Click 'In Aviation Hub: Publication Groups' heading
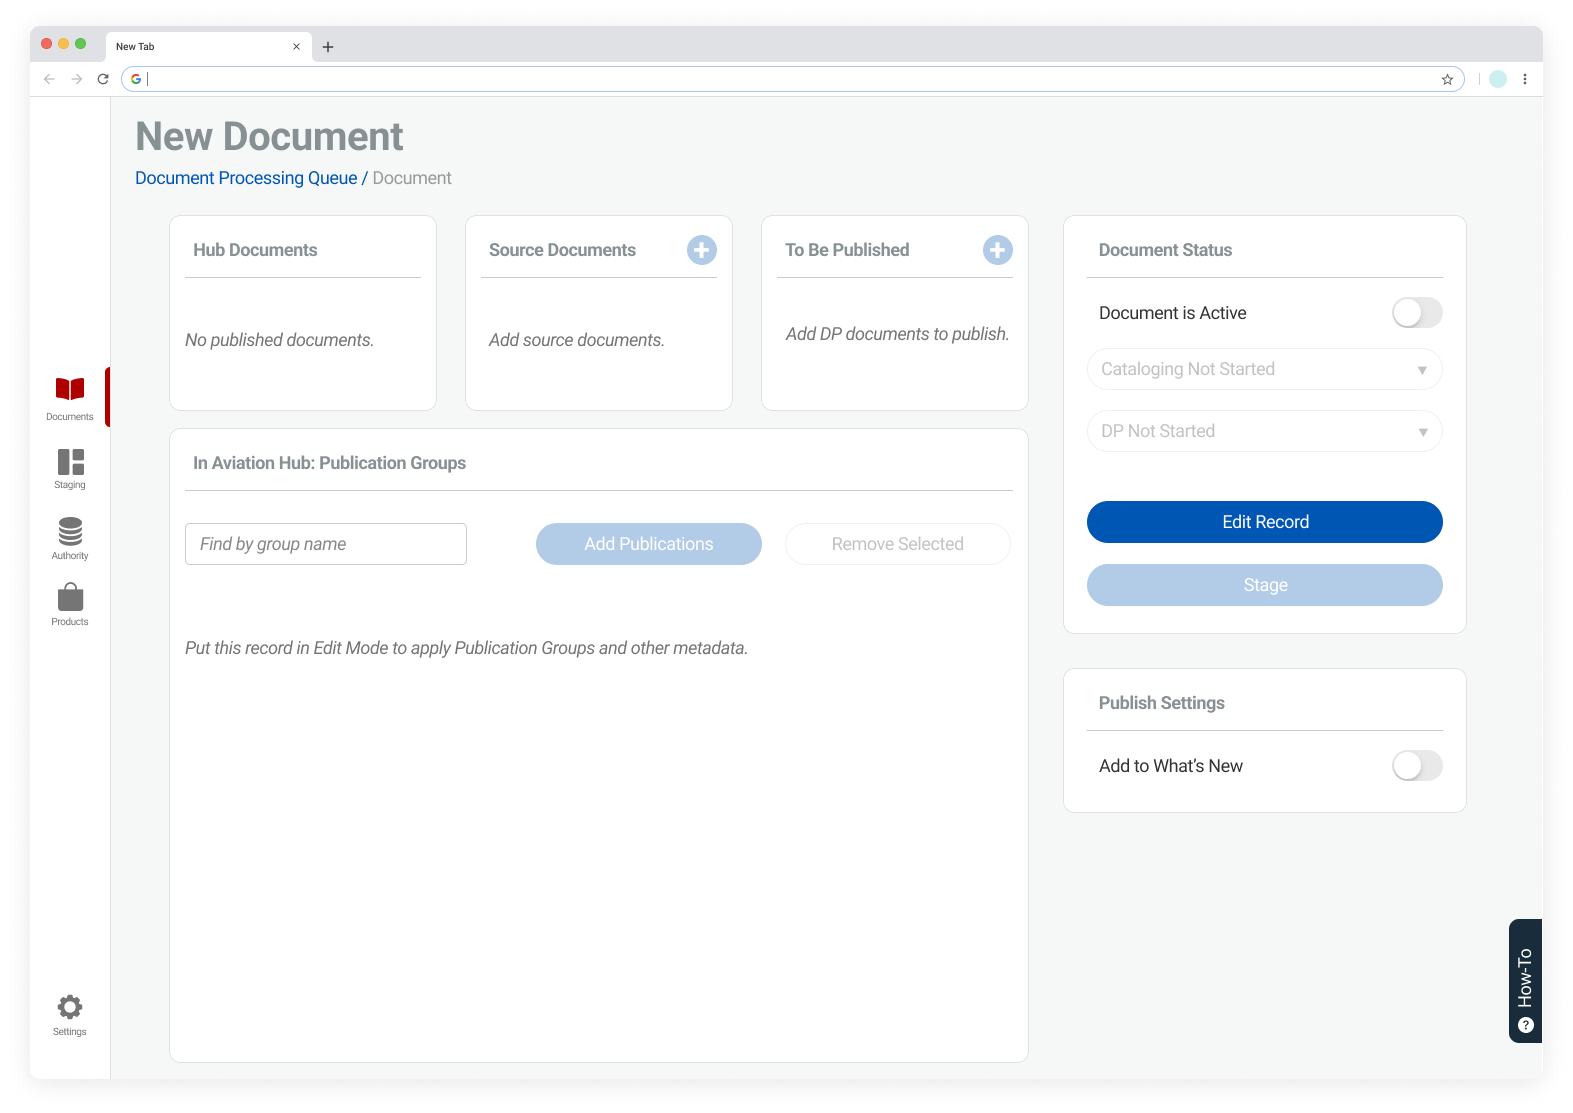The image size is (1573, 1113). 329,463
